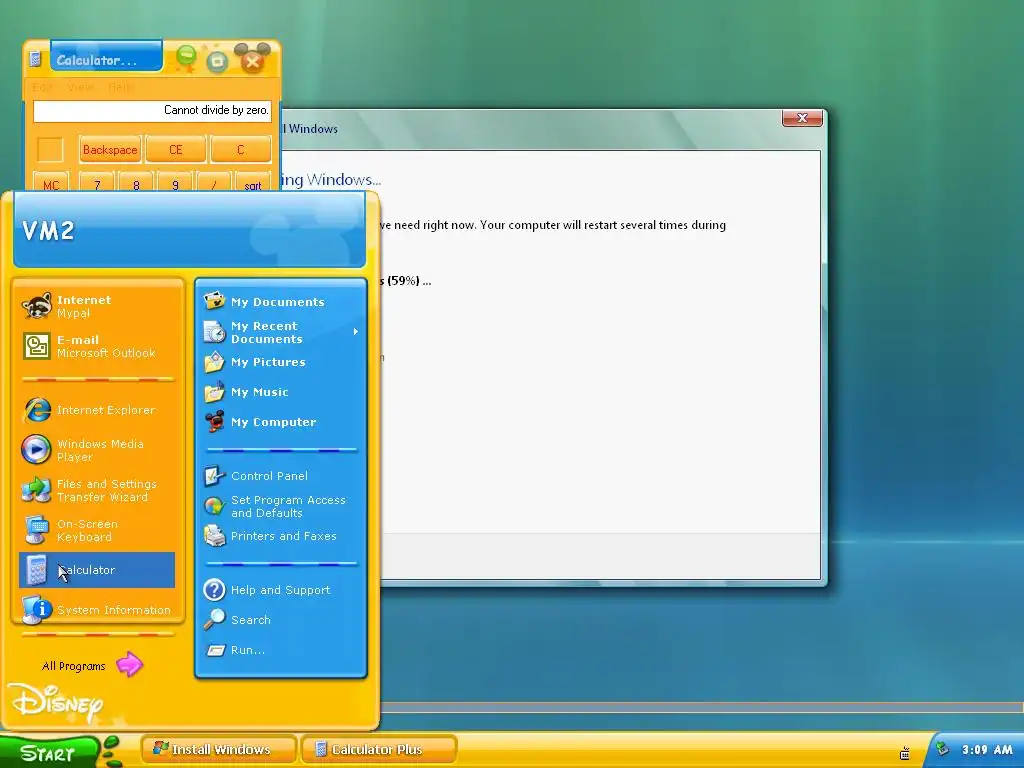Close Calculator with Mickey-ears X button
Screen dimensions: 1024x768
[252, 59]
